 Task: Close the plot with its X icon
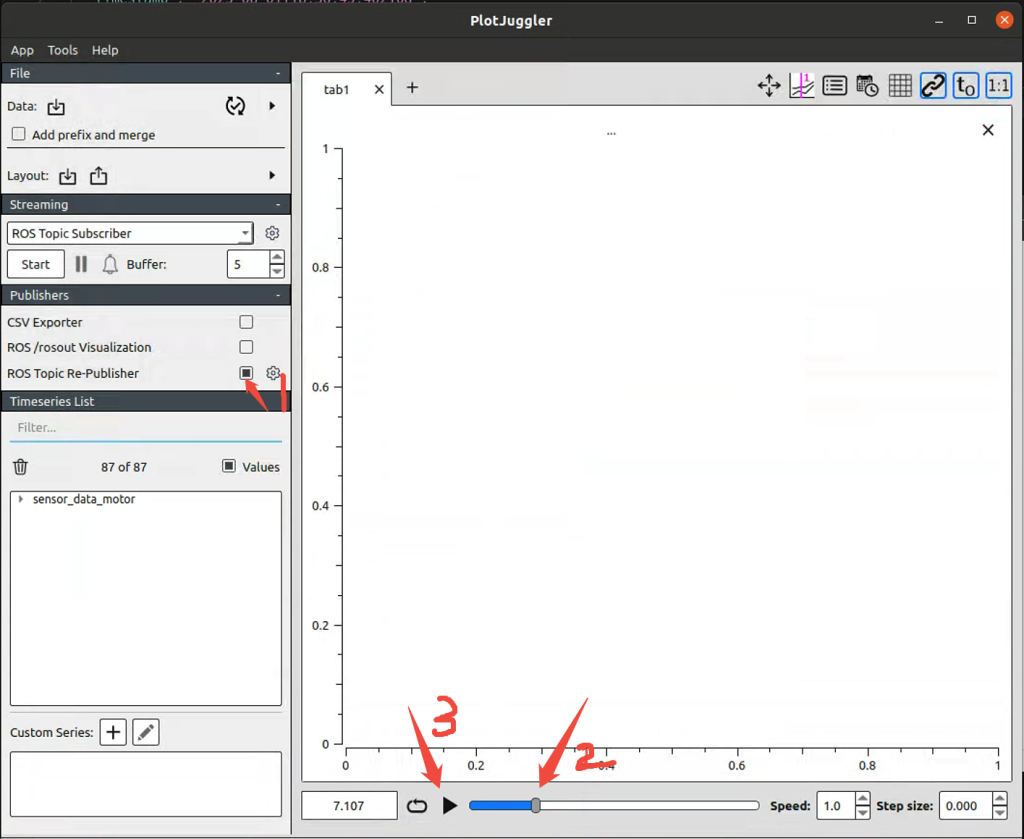coord(988,130)
